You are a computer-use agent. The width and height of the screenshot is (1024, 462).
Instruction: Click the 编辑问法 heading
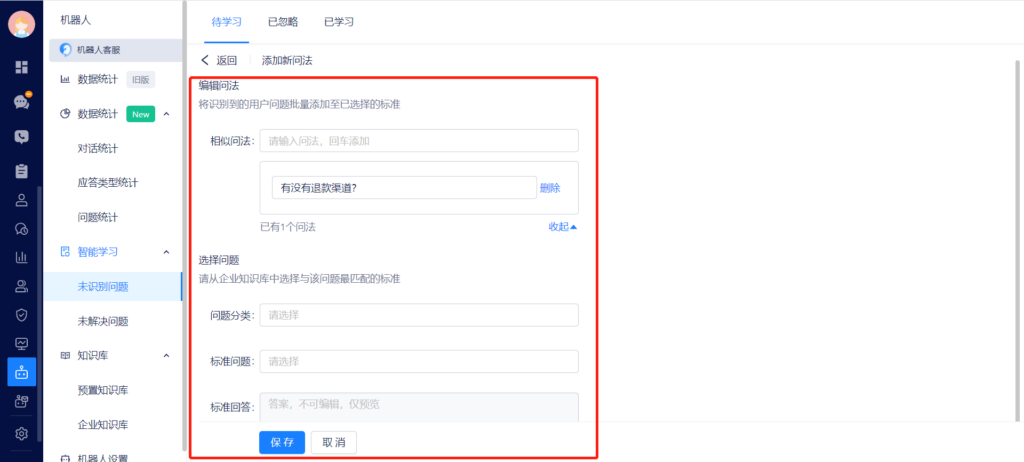click(x=219, y=86)
